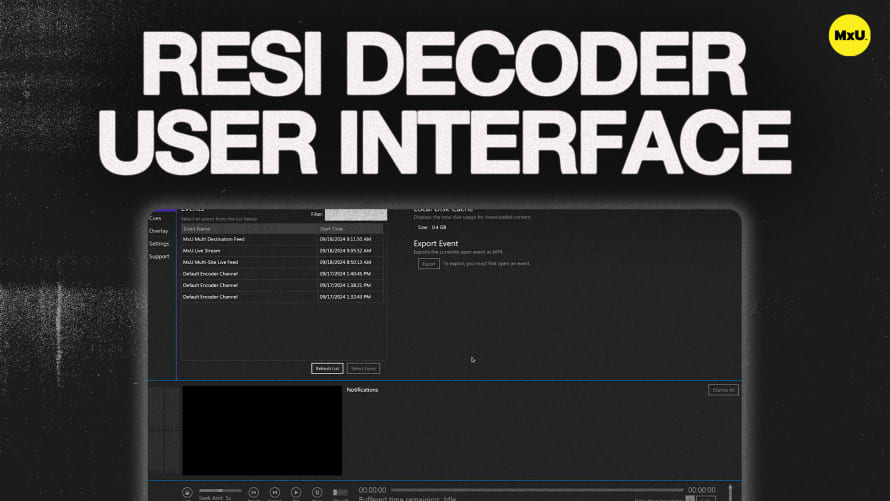
Task: Click the Export Event heading
Action: 435,243
